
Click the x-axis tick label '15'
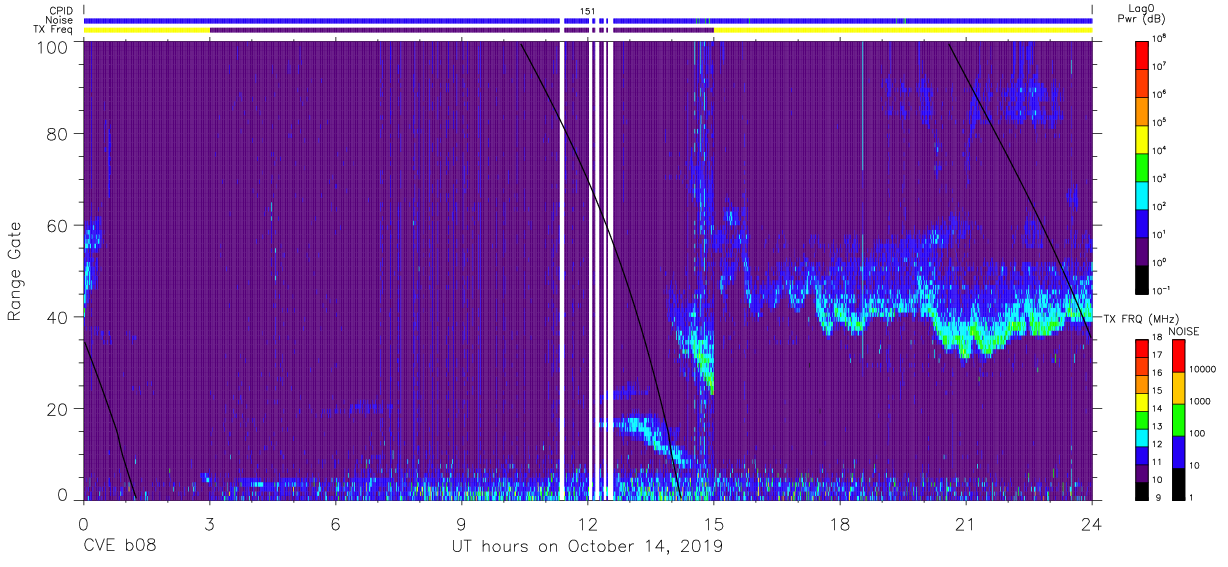click(x=714, y=523)
